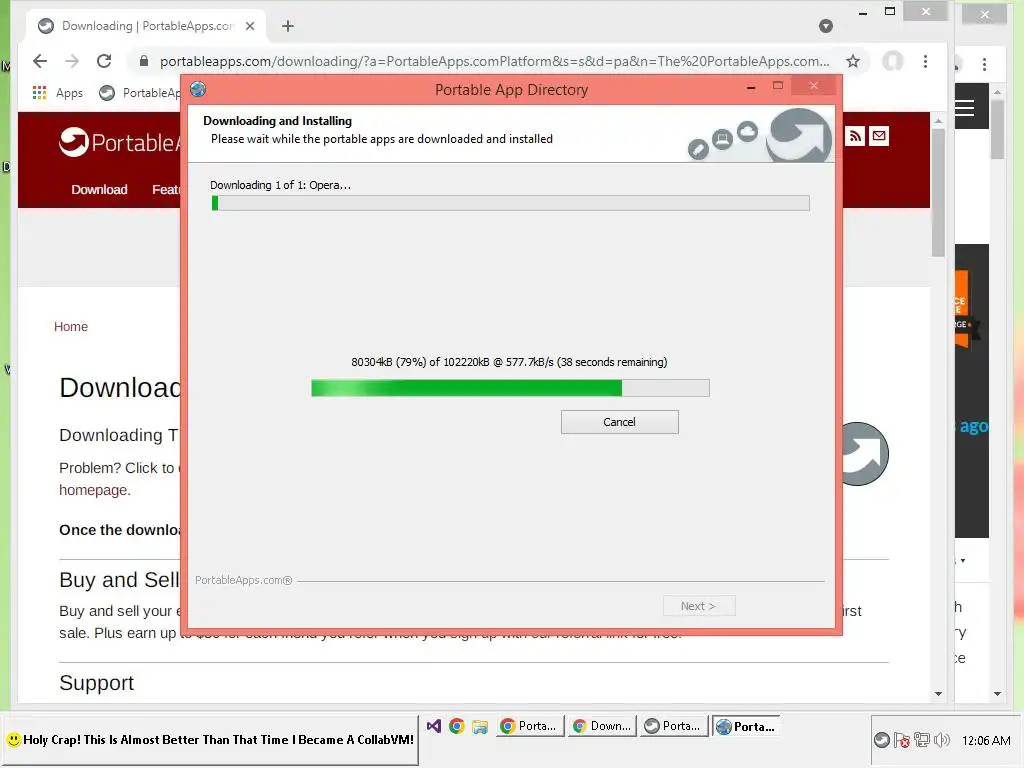Go back in Chrome
Viewport: 1024px width, 768px height.
pos(40,61)
